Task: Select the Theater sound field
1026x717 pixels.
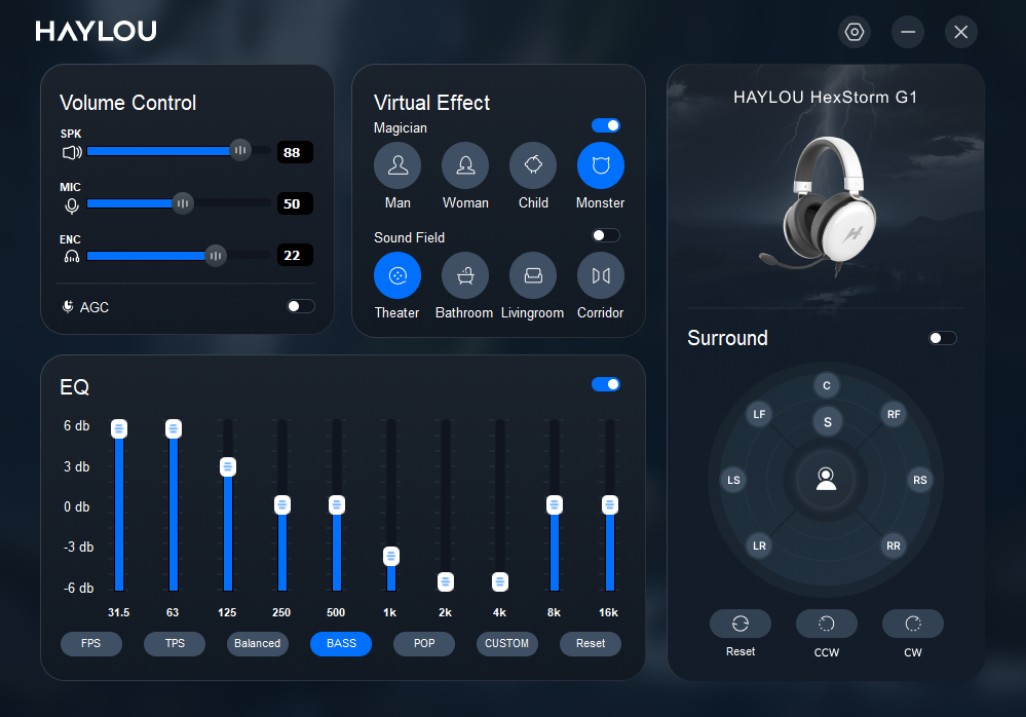Action: [397, 275]
